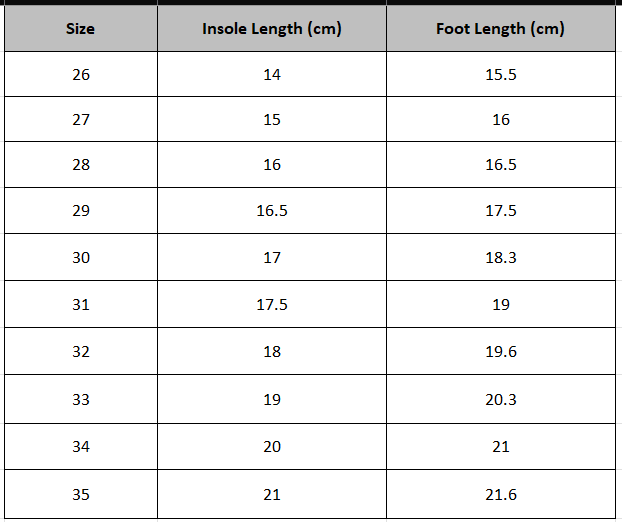622x522 pixels.
Task: Select foot length 15.5 cell
Action: pos(501,75)
